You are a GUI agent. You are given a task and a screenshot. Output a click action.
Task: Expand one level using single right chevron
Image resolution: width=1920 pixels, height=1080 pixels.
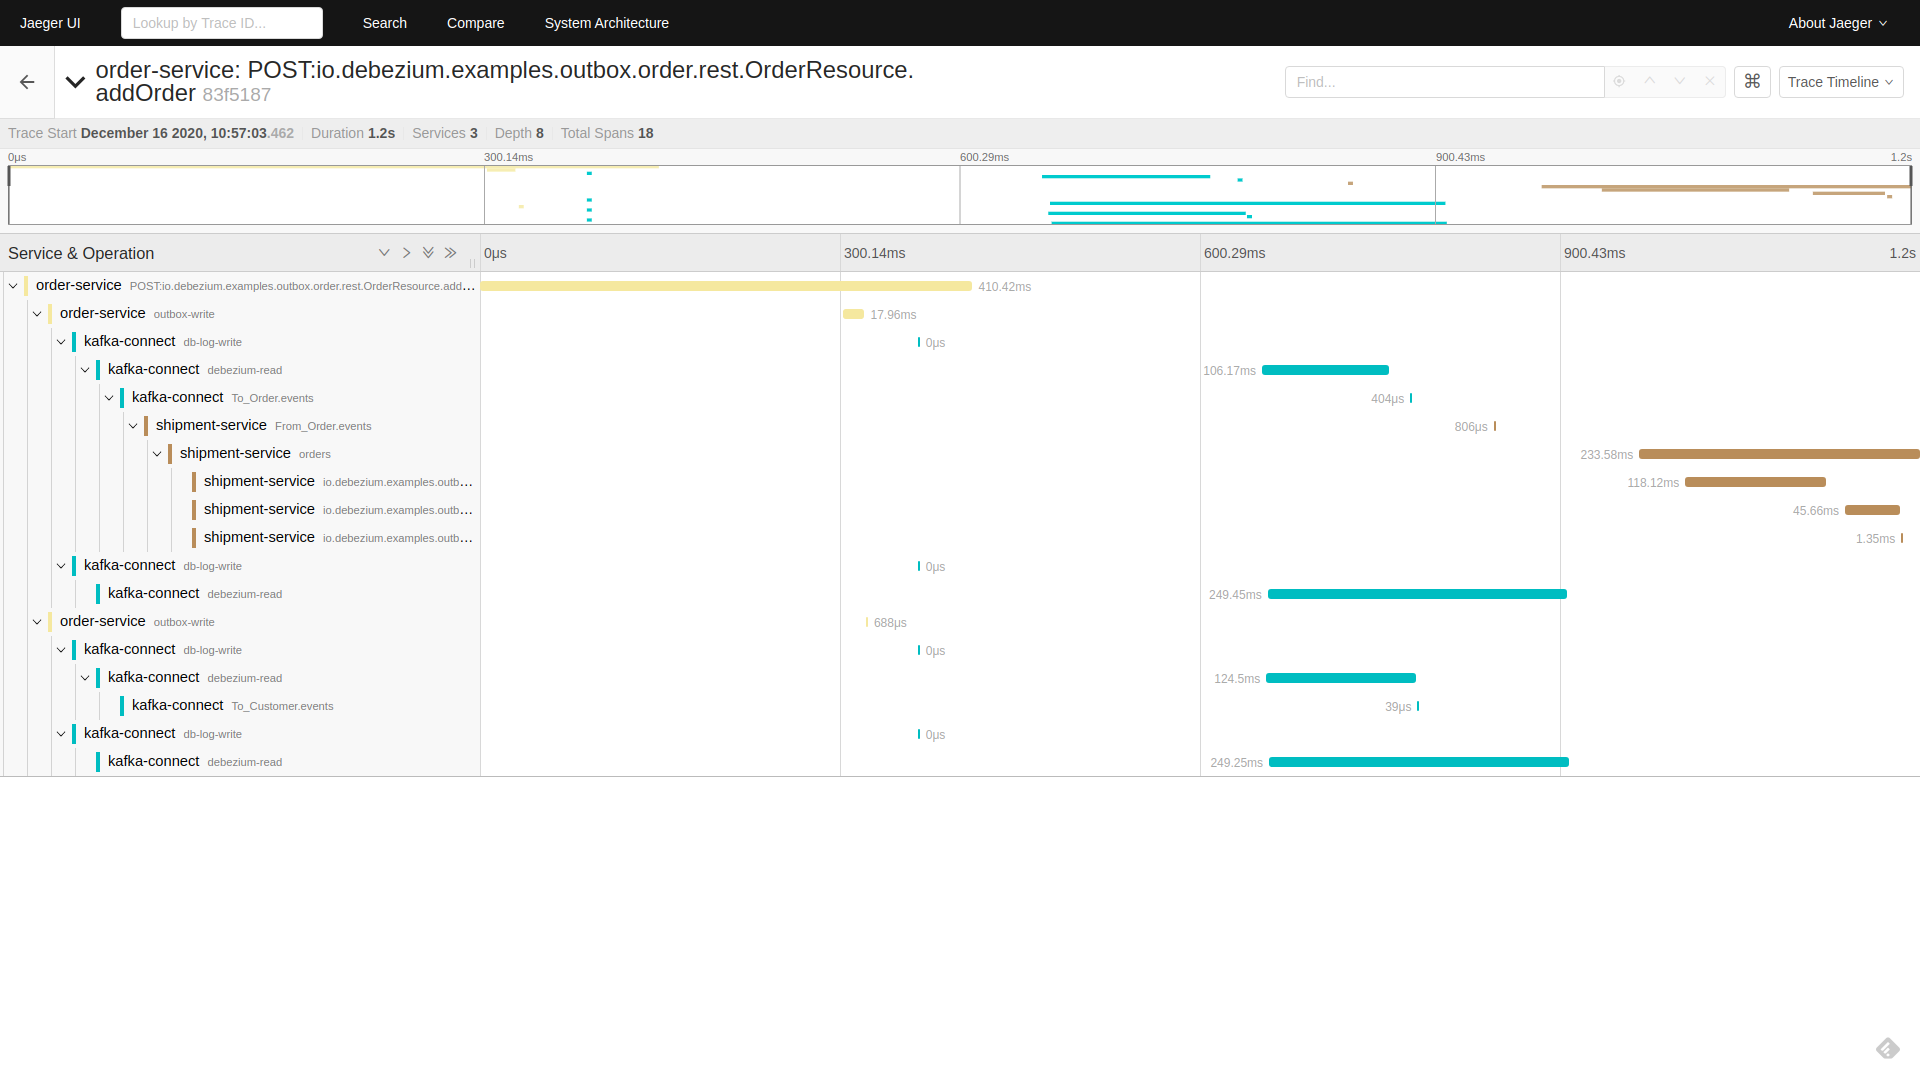(x=406, y=253)
